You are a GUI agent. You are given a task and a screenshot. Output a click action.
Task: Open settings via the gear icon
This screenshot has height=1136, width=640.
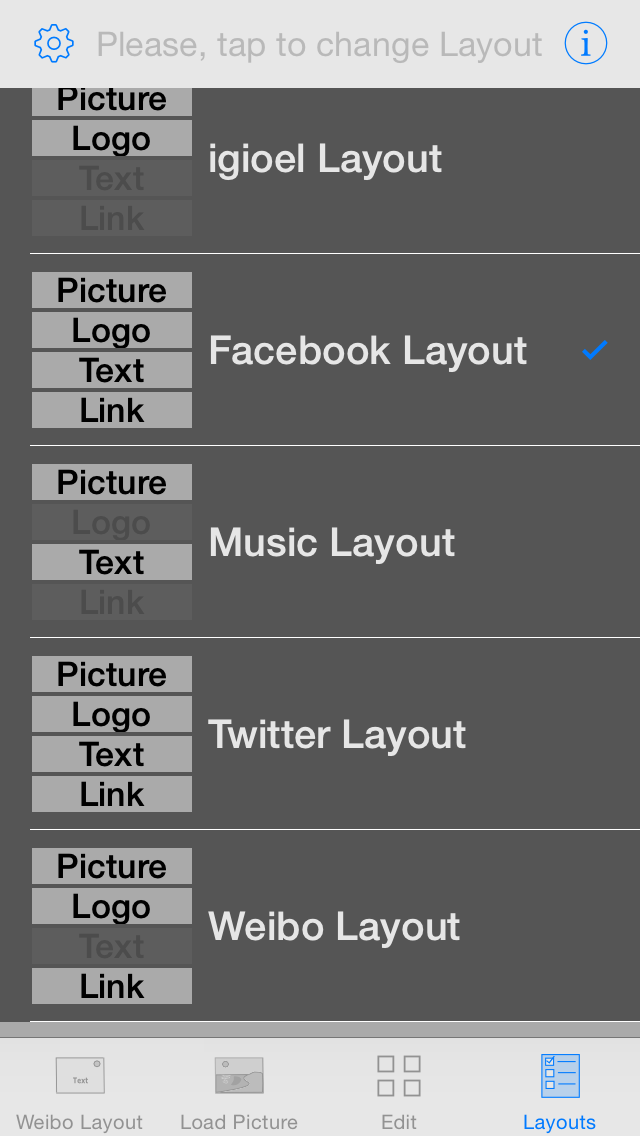click(x=54, y=43)
